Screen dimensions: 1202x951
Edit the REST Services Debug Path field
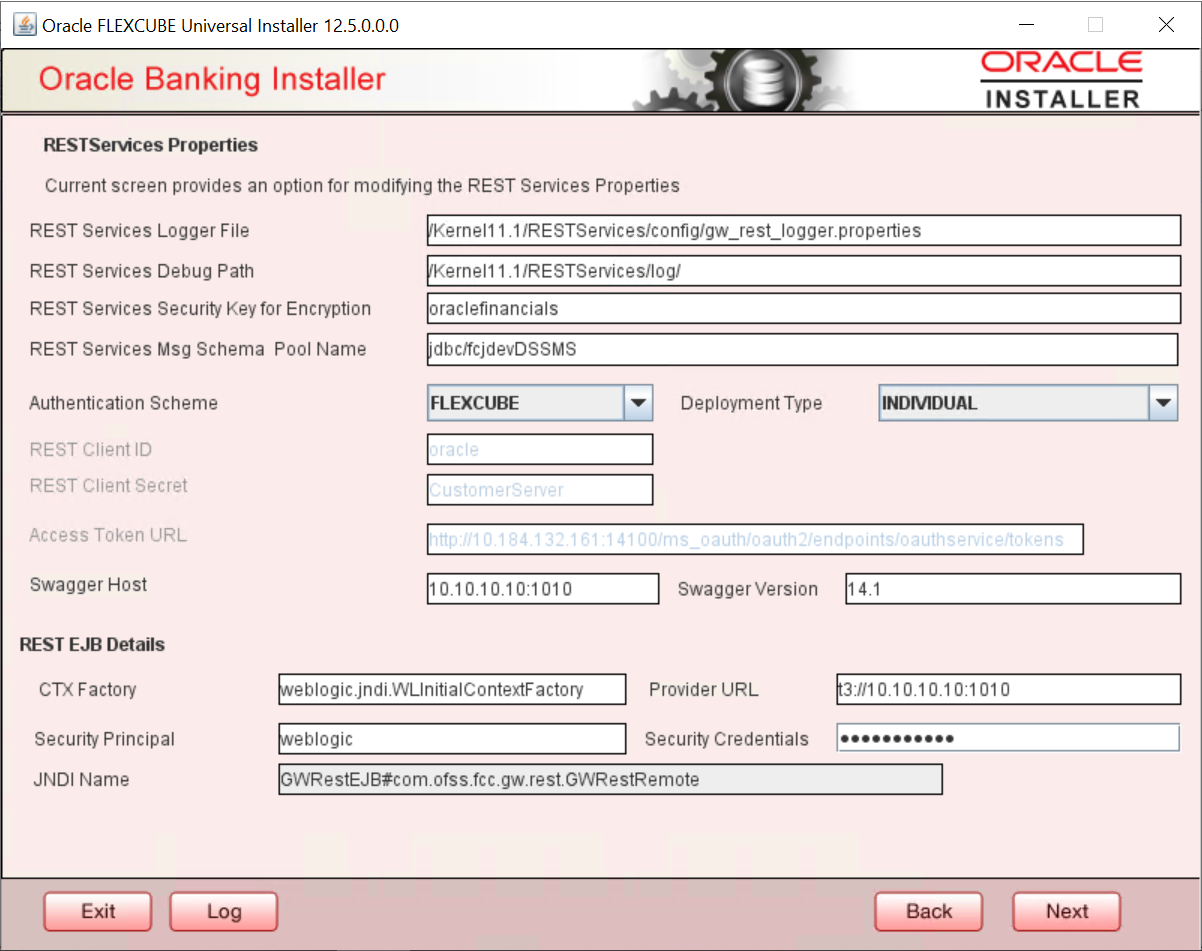(x=804, y=271)
